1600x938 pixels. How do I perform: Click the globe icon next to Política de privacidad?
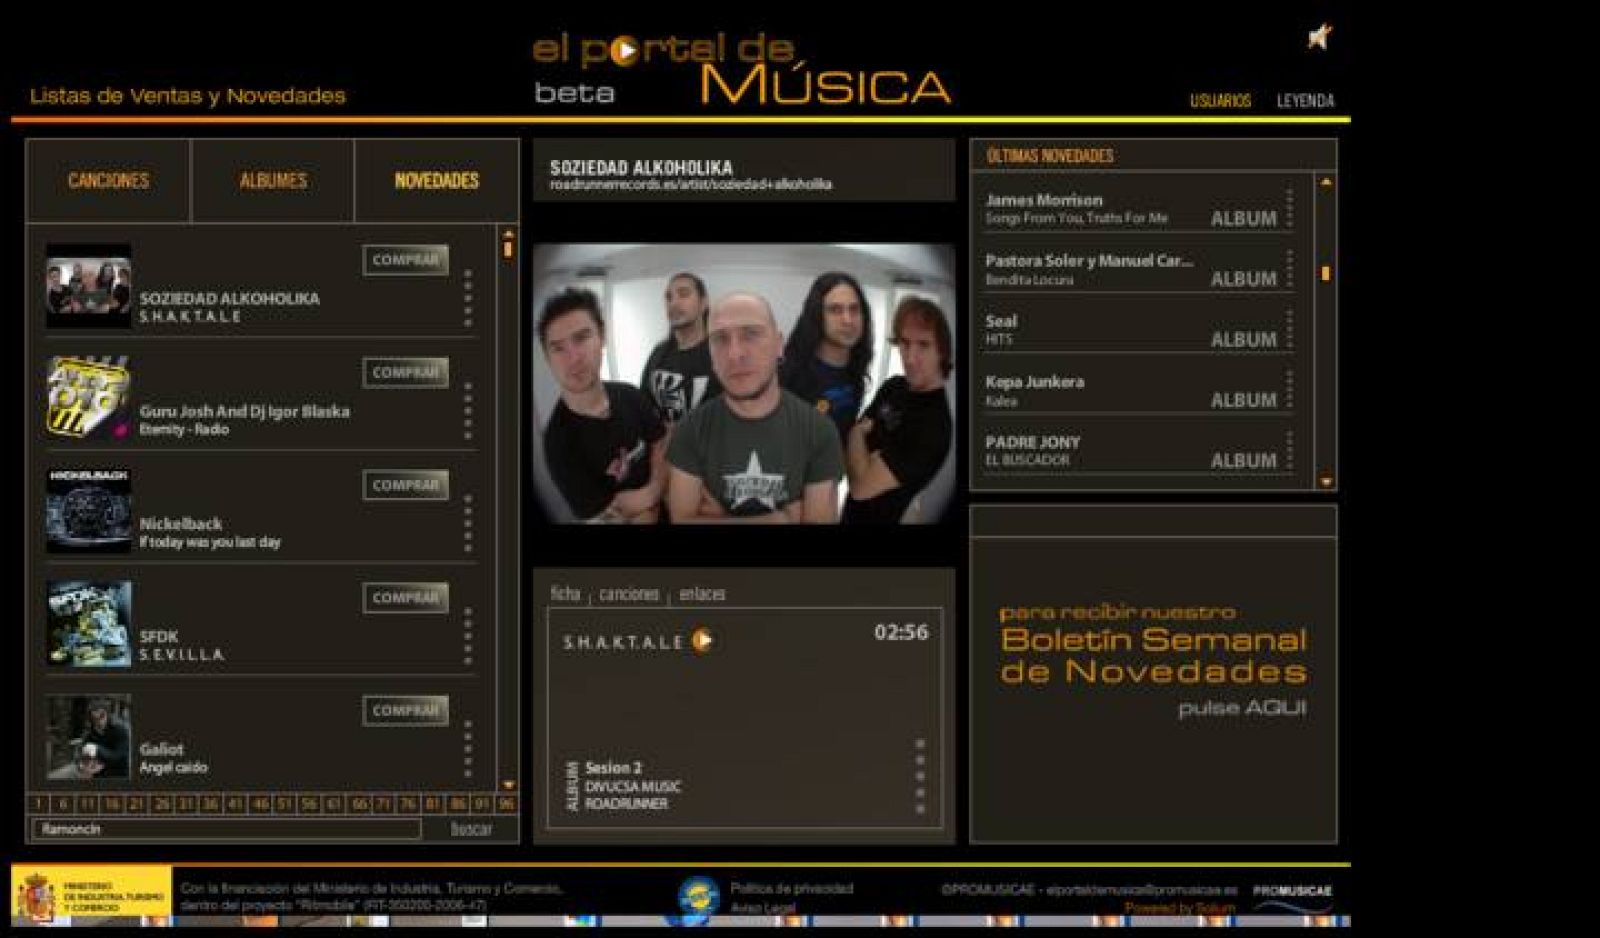click(700, 894)
